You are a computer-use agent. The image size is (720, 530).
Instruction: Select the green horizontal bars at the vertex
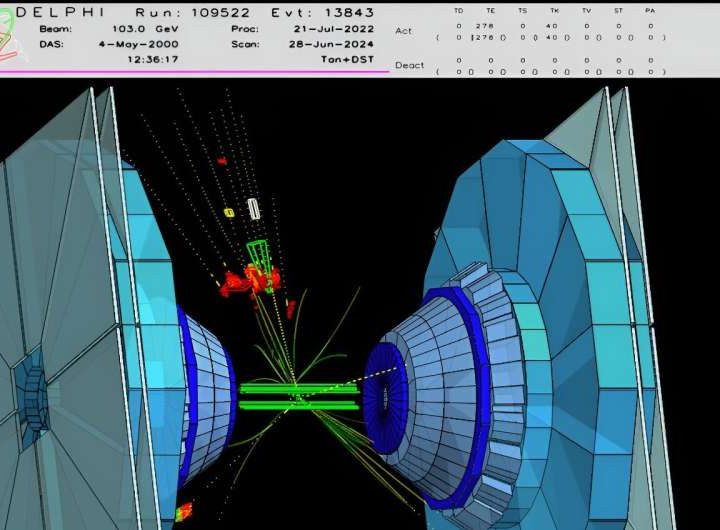click(x=298, y=396)
